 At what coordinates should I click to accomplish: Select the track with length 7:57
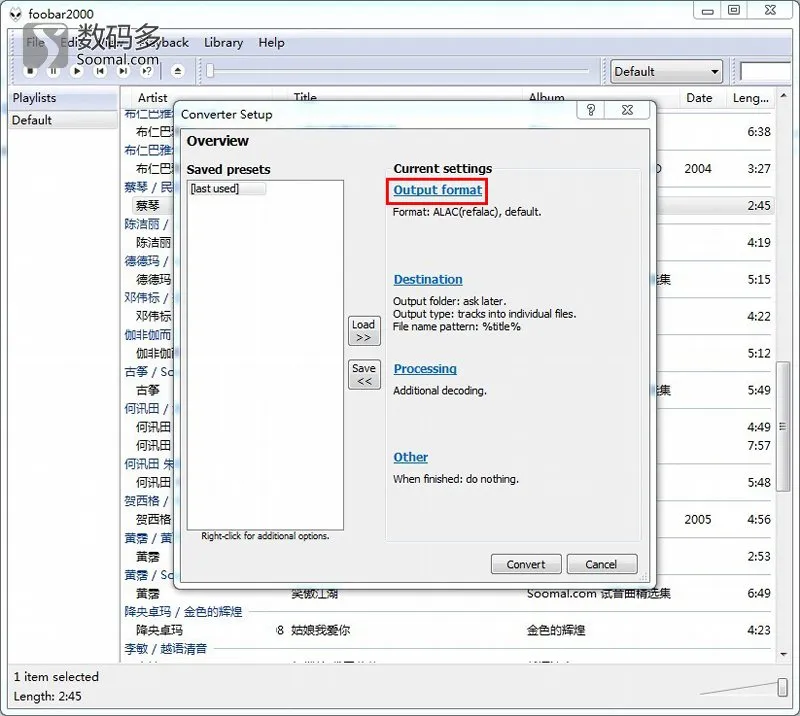[x=759, y=446]
